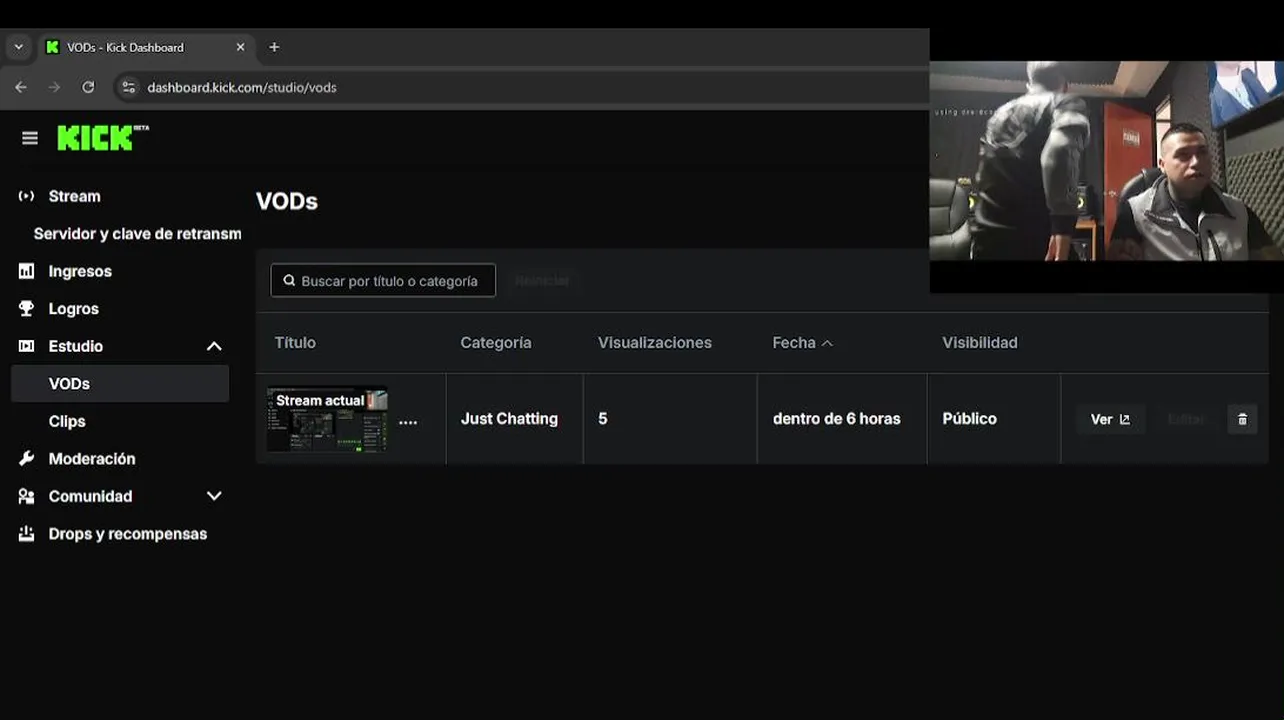The image size is (1284, 720).
Task: Click the greyed-out Editar button
Action: 1186,419
